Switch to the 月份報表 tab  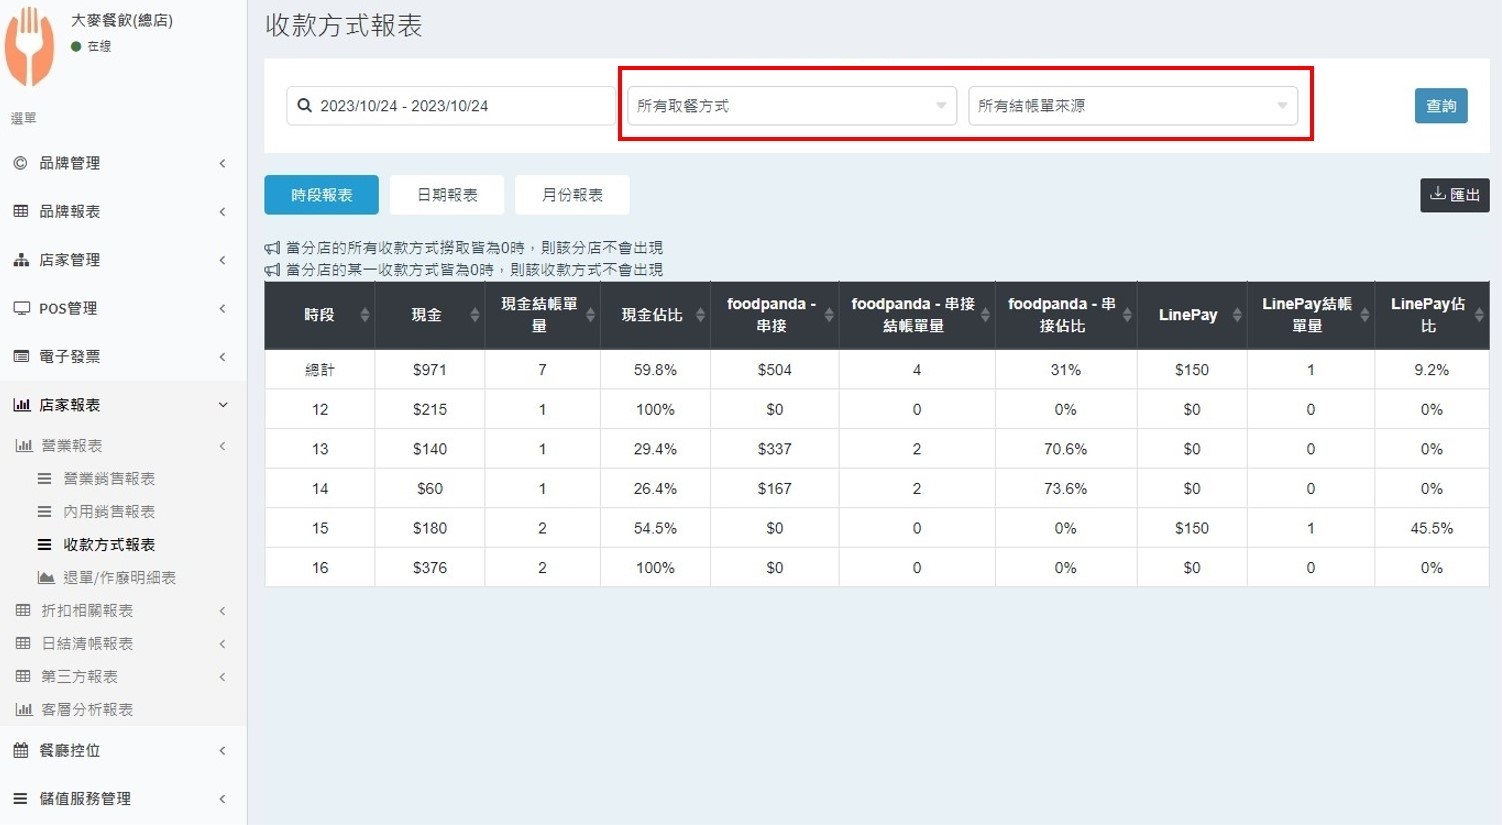tap(572, 195)
